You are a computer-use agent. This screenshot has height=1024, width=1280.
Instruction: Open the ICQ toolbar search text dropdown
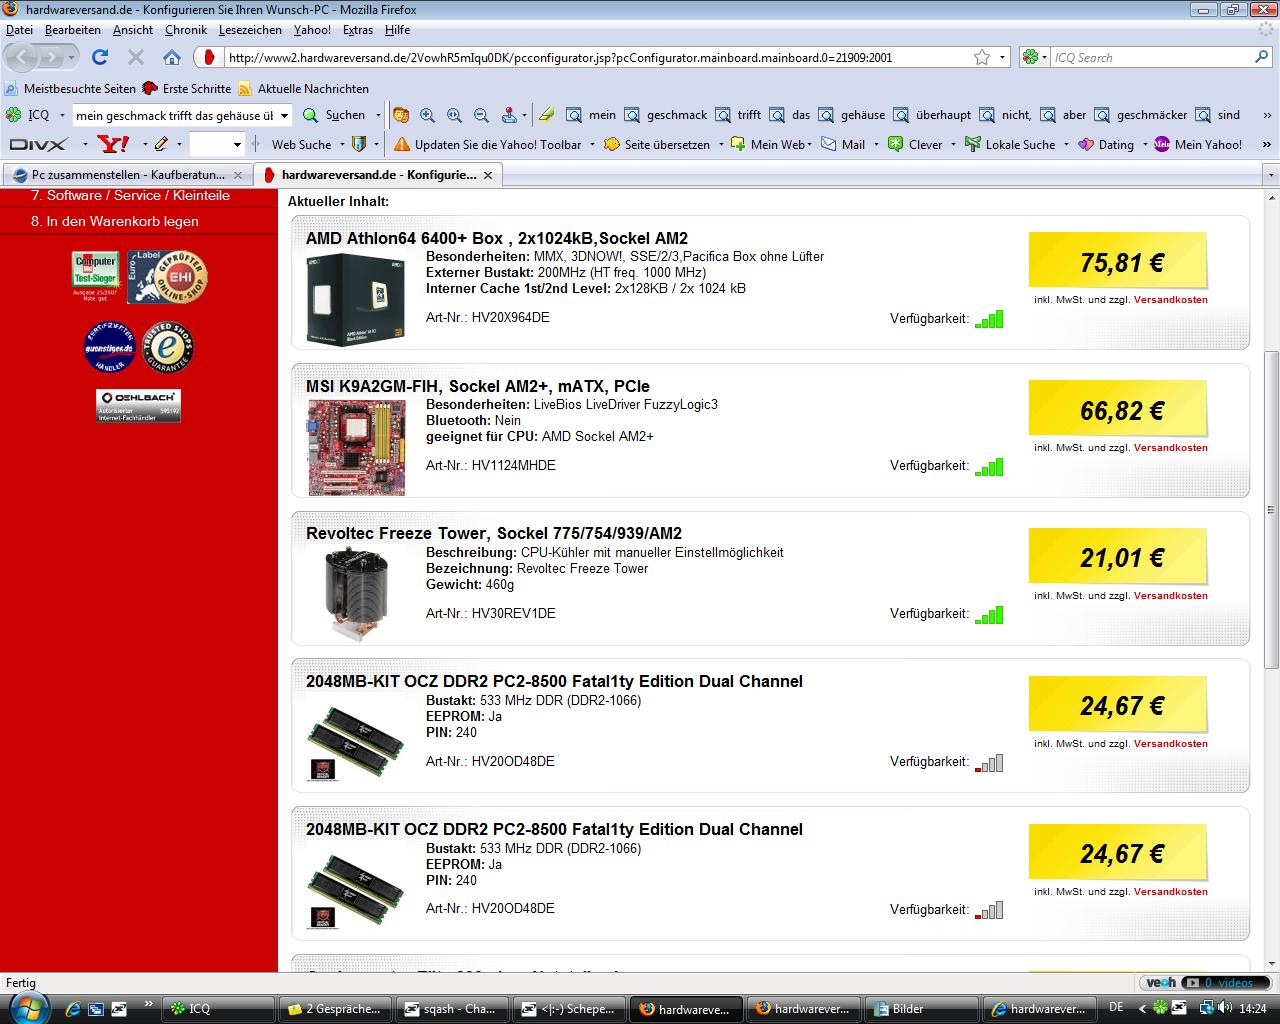click(x=284, y=115)
